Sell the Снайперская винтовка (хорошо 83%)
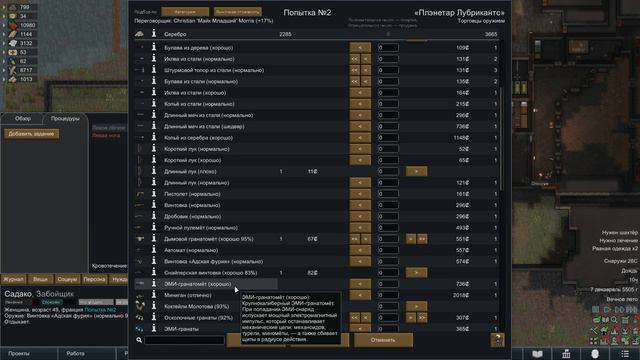Screen dimensions: 640x360 pos(416,273)
